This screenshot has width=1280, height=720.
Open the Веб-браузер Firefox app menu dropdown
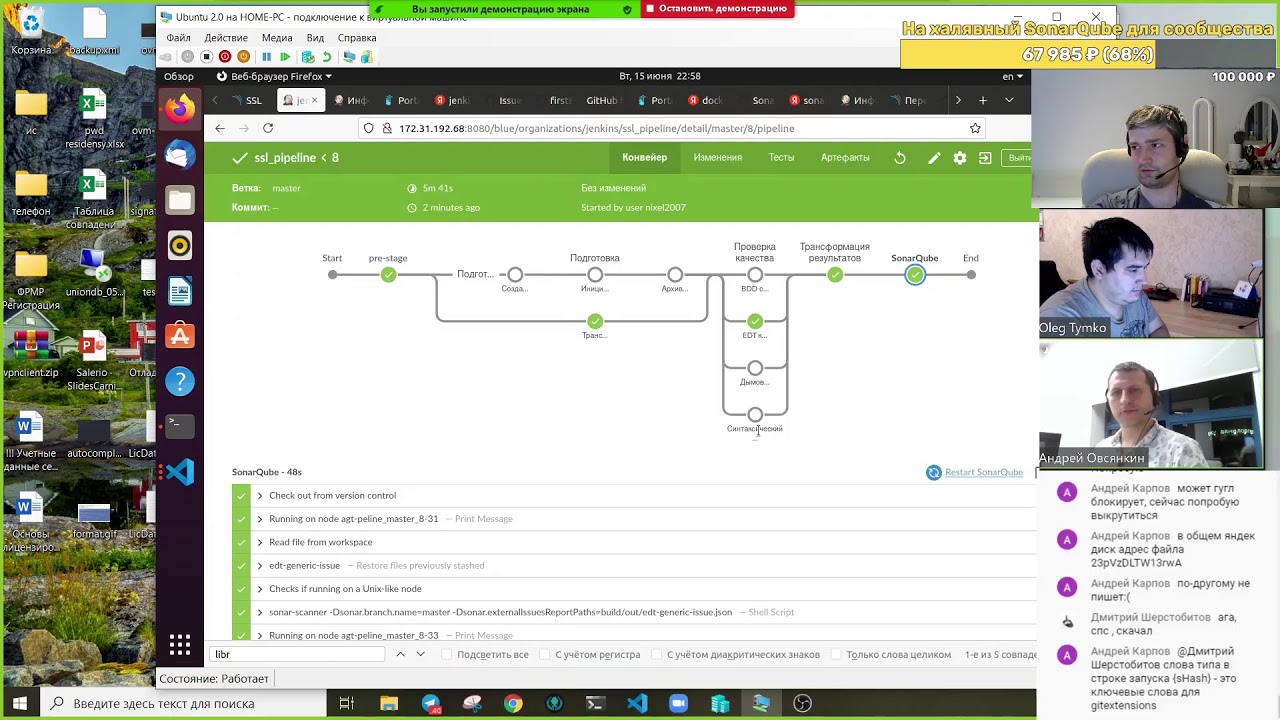pos(275,76)
